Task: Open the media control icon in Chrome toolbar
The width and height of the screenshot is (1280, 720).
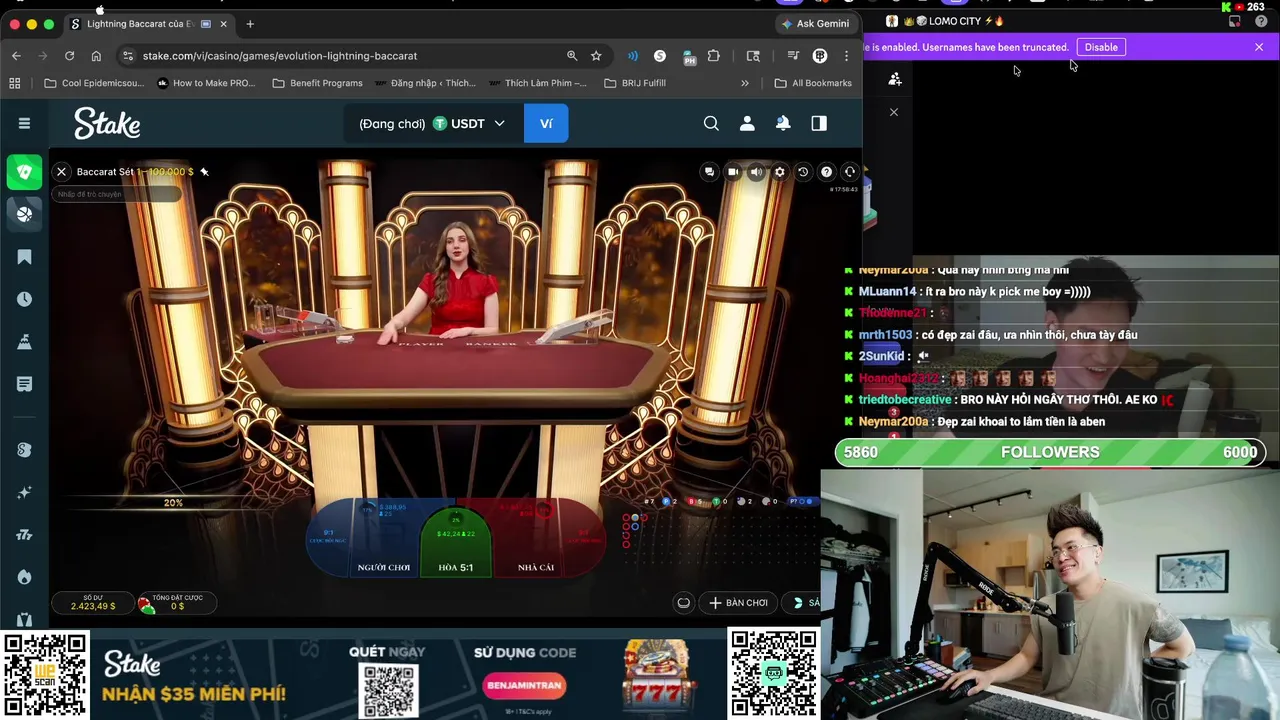Action: (793, 56)
